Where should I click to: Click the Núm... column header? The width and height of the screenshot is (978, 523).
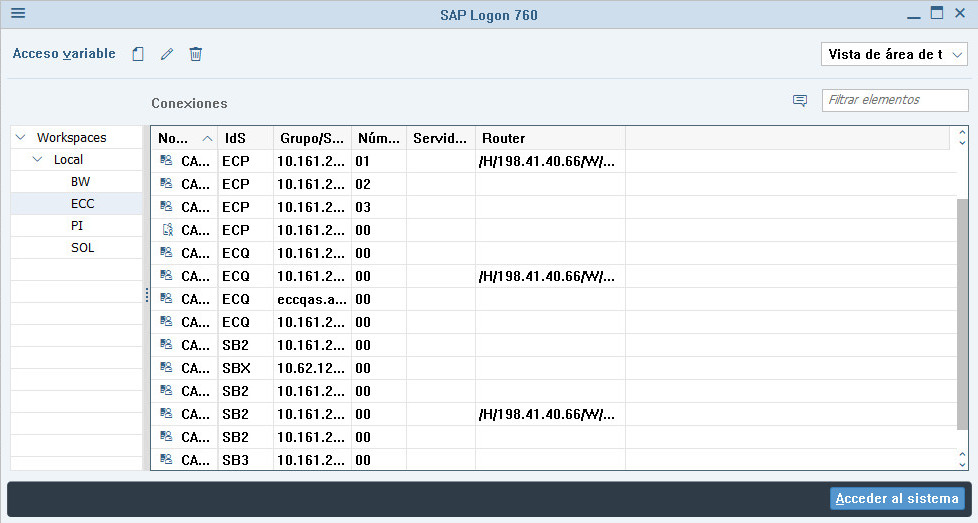coord(379,138)
